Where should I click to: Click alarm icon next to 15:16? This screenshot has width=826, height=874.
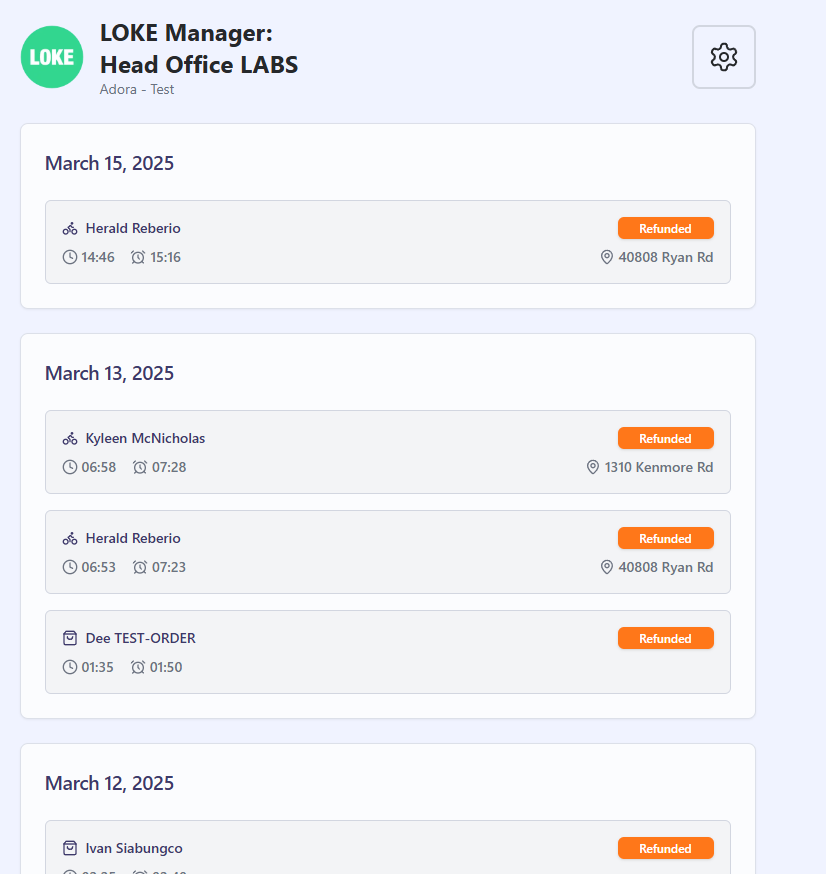click(138, 257)
